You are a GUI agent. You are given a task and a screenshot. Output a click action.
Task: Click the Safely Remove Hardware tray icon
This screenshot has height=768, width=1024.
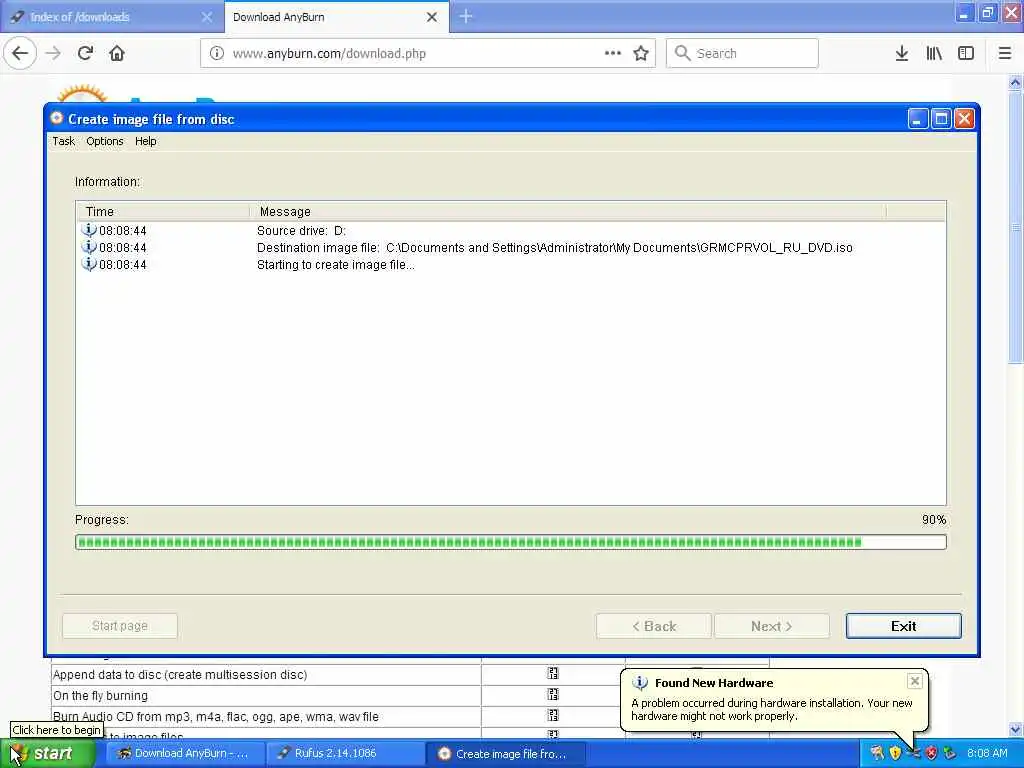950,753
